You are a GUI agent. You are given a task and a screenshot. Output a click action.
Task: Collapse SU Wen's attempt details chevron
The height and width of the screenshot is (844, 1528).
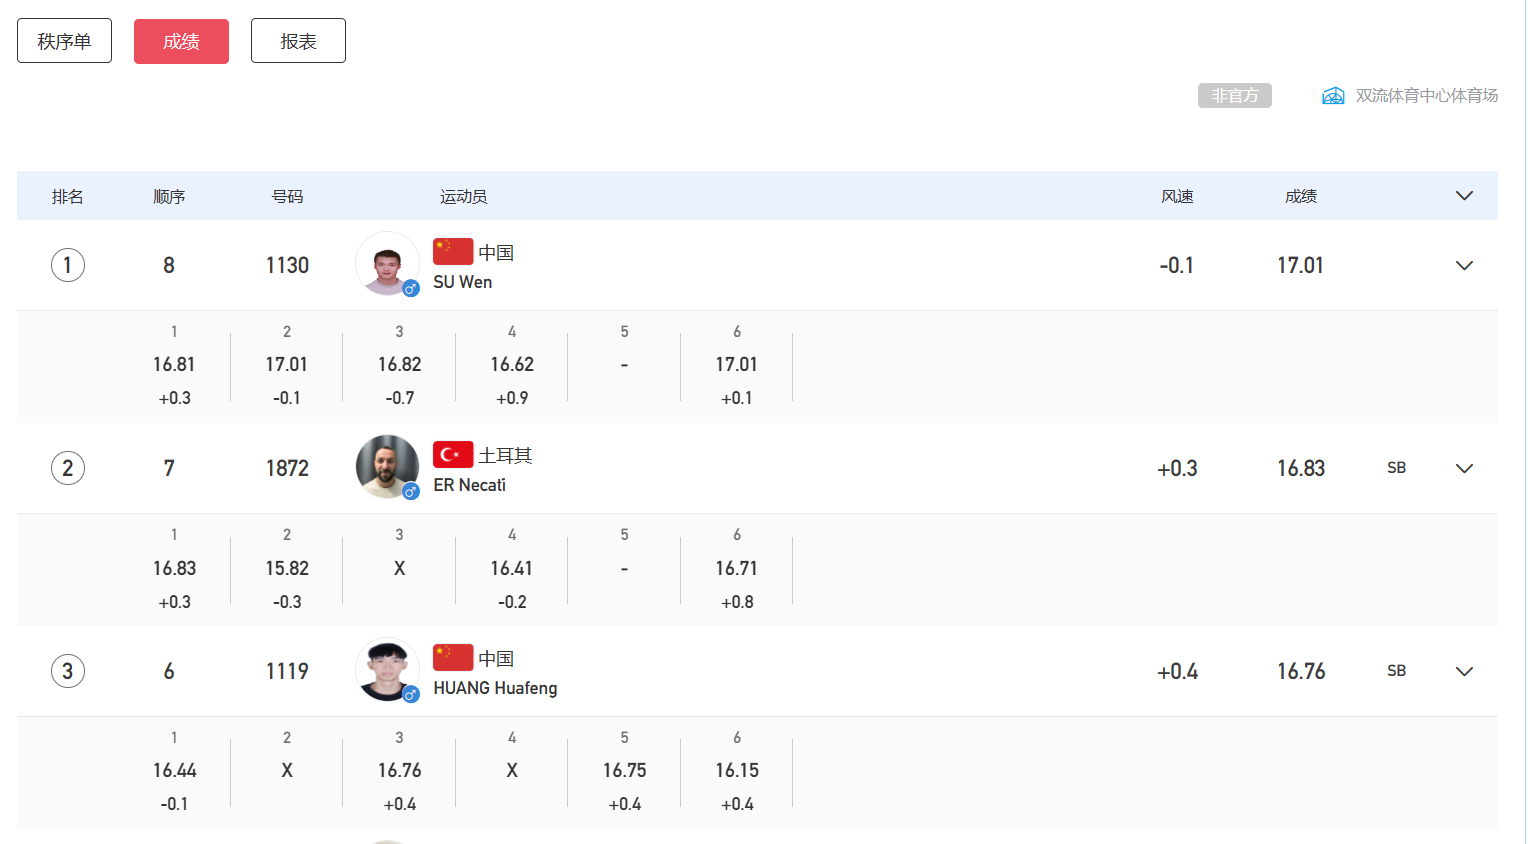pyautogui.click(x=1464, y=265)
